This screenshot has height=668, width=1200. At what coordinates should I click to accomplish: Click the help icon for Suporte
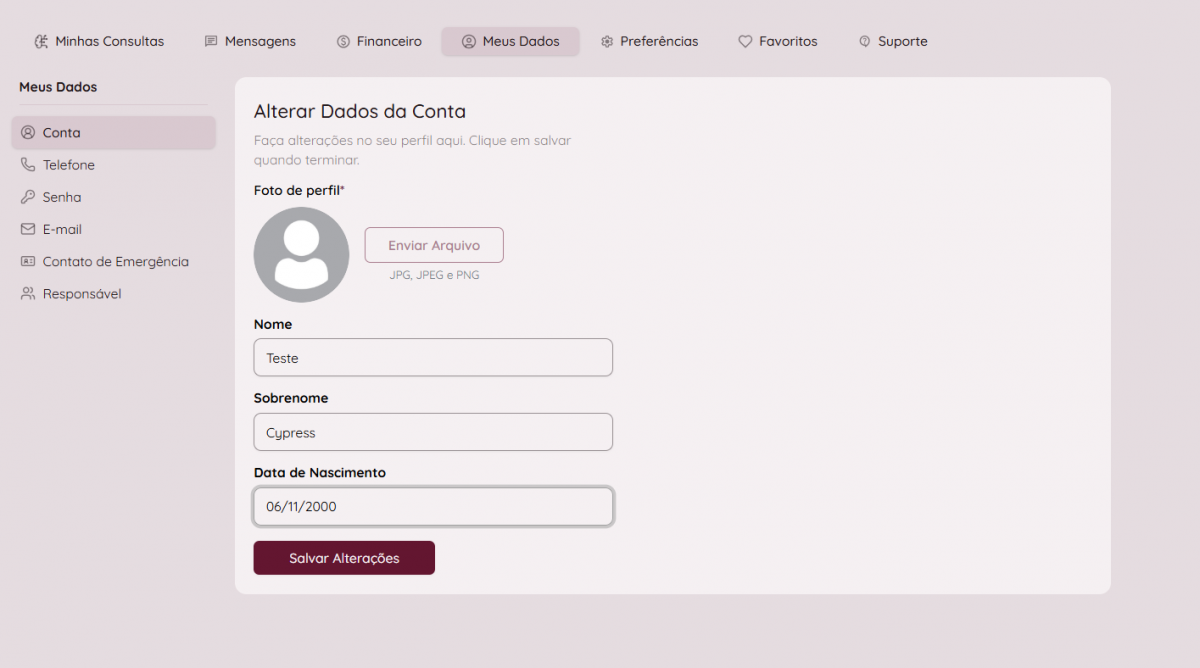coord(865,42)
